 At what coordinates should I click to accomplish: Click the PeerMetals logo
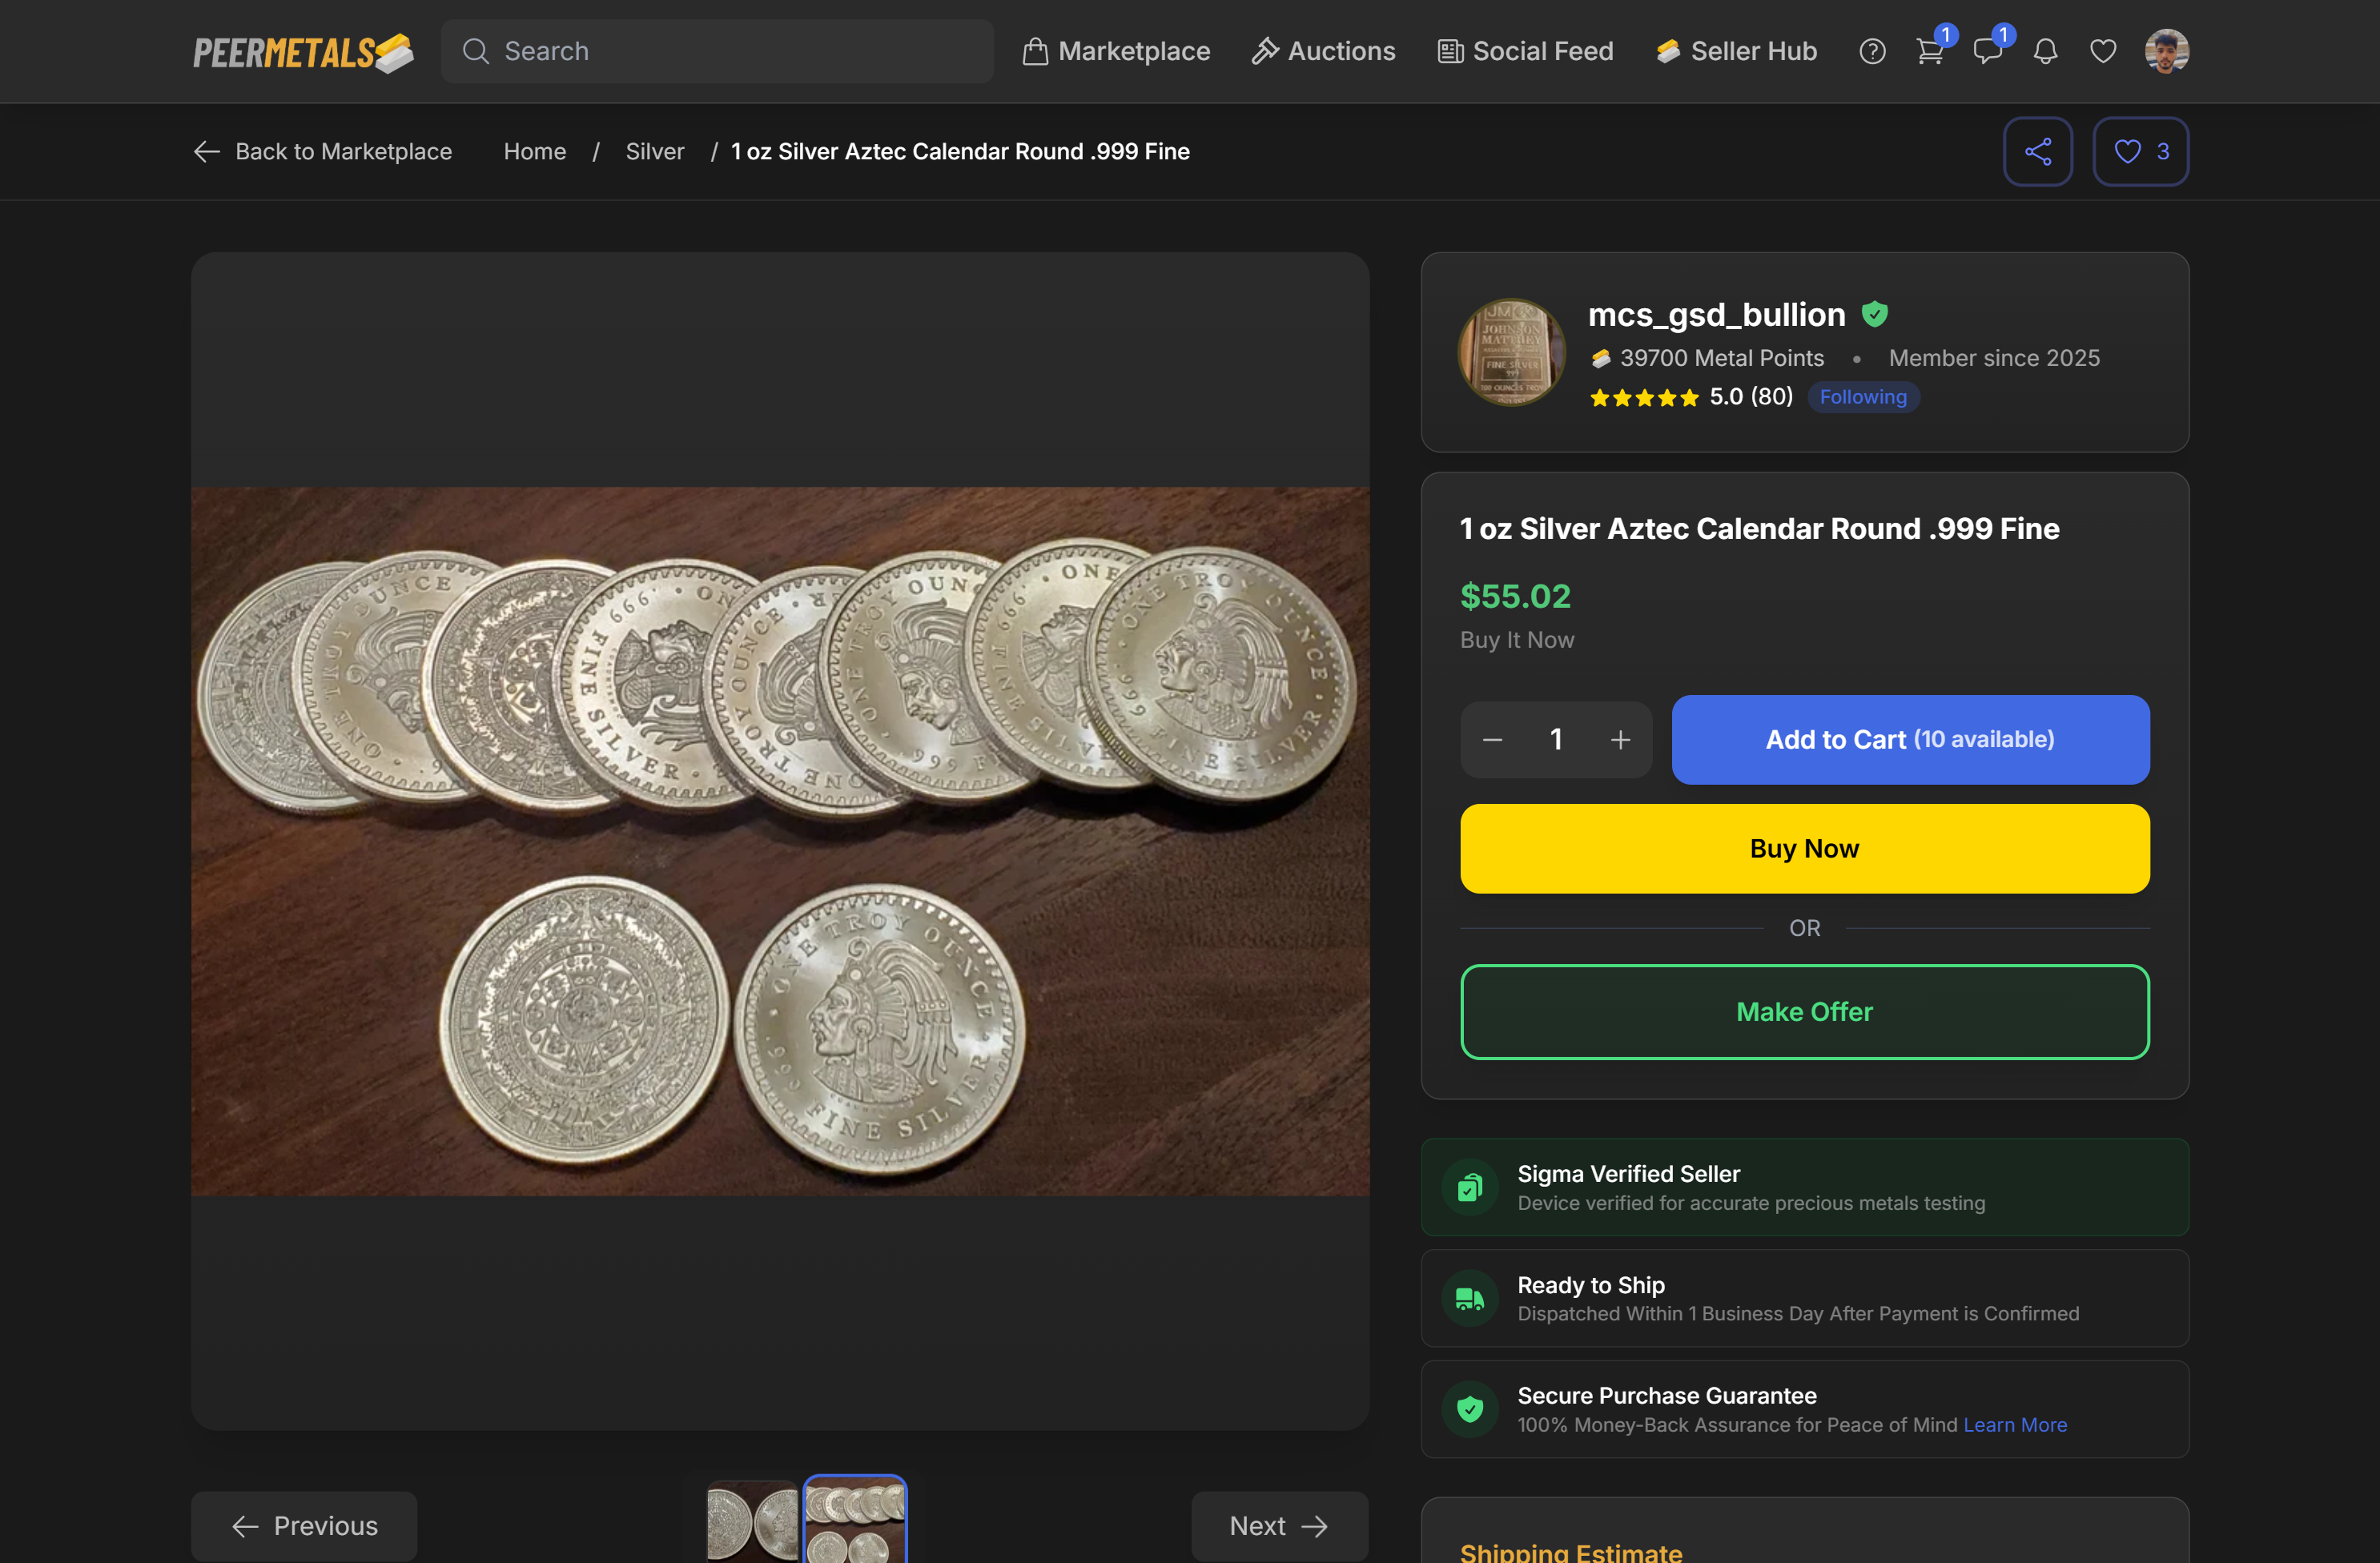302,52
